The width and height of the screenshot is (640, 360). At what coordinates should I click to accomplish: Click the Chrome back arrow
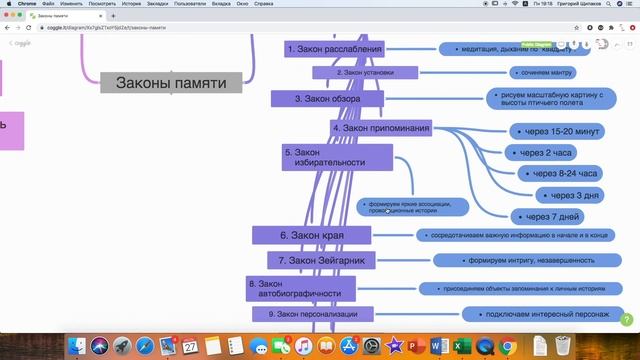(7, 28)
